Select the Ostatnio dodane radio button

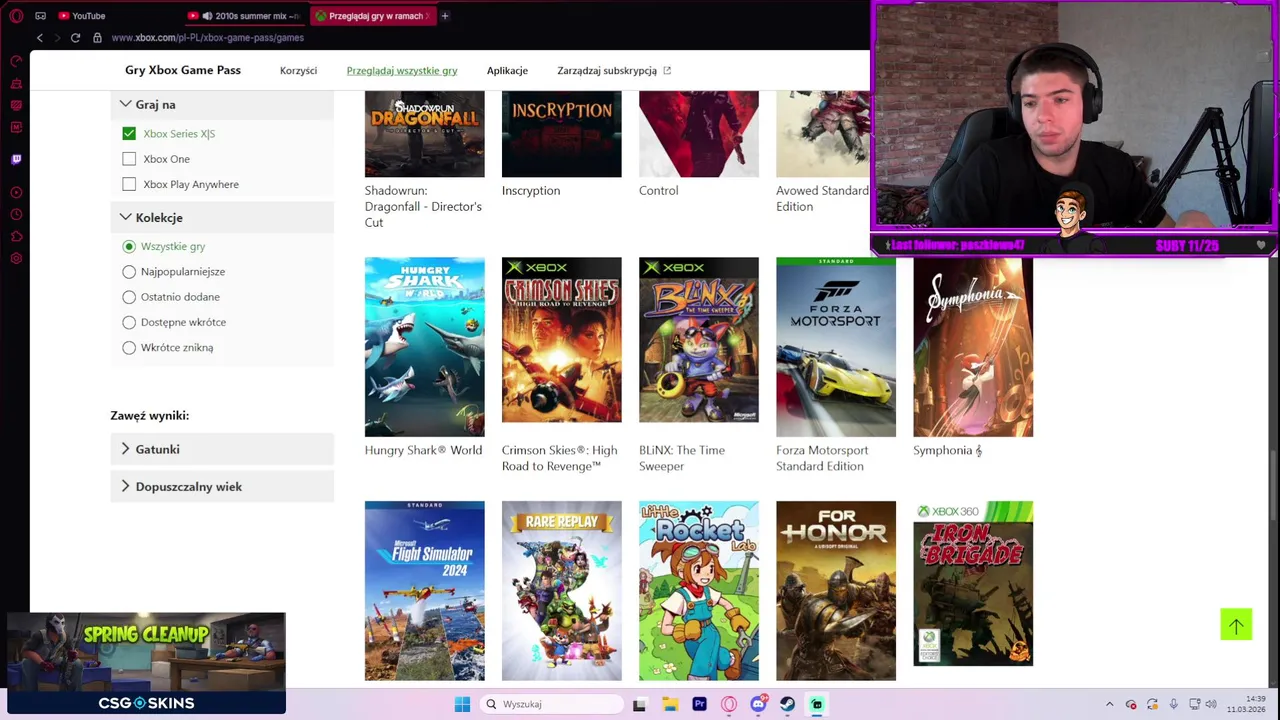[129, 297]
